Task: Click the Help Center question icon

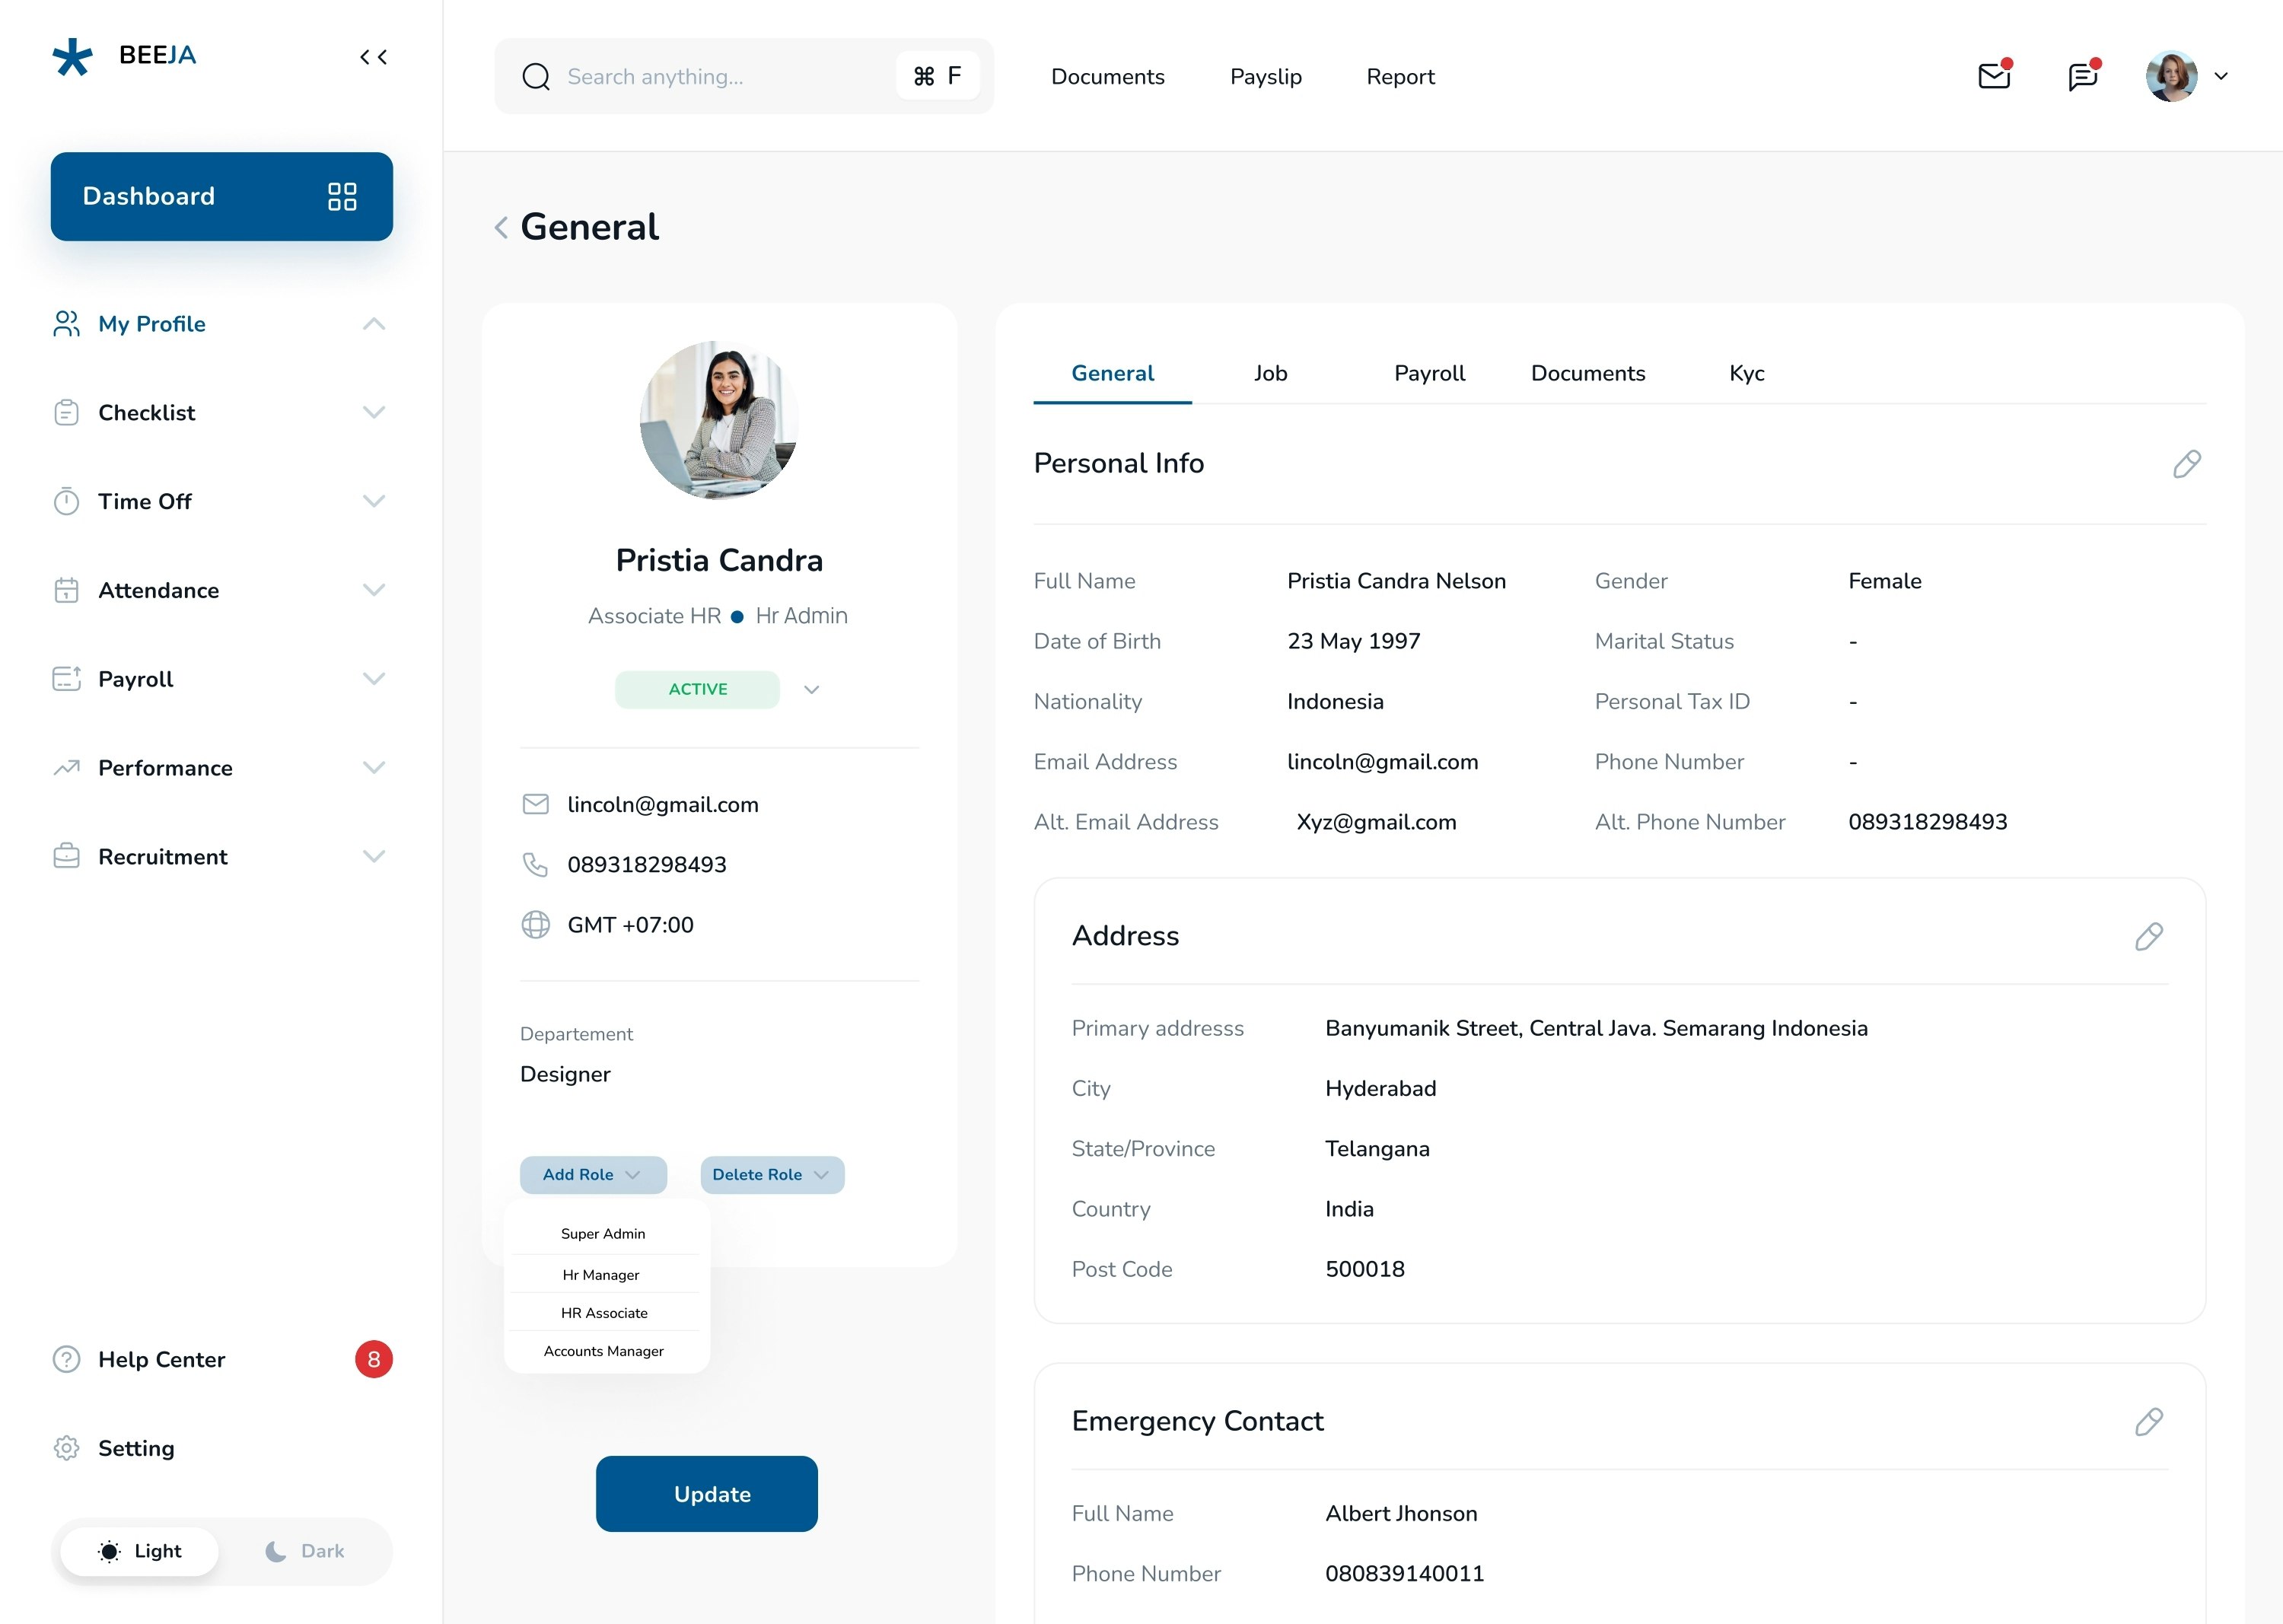Action: pyautogui.click(x=66, y=1359)
